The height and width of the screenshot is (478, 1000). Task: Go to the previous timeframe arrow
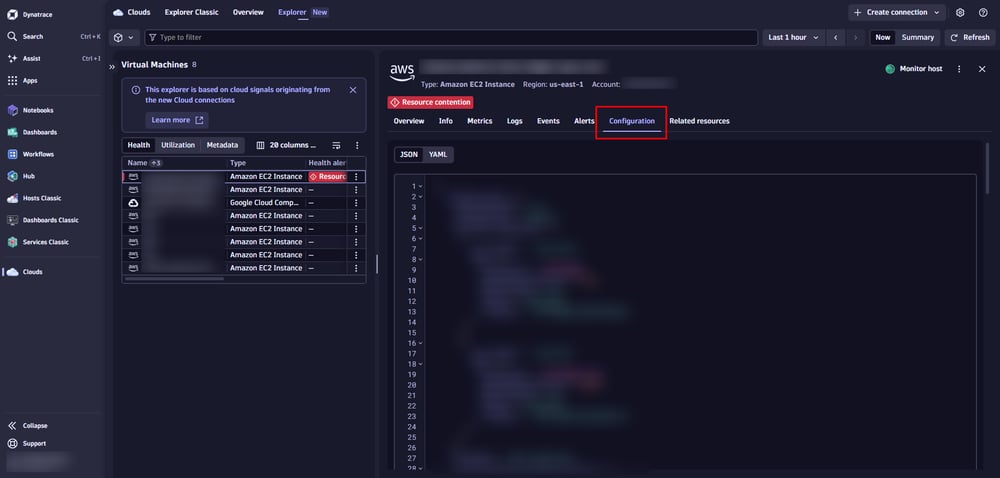click(x=835, y=38)
